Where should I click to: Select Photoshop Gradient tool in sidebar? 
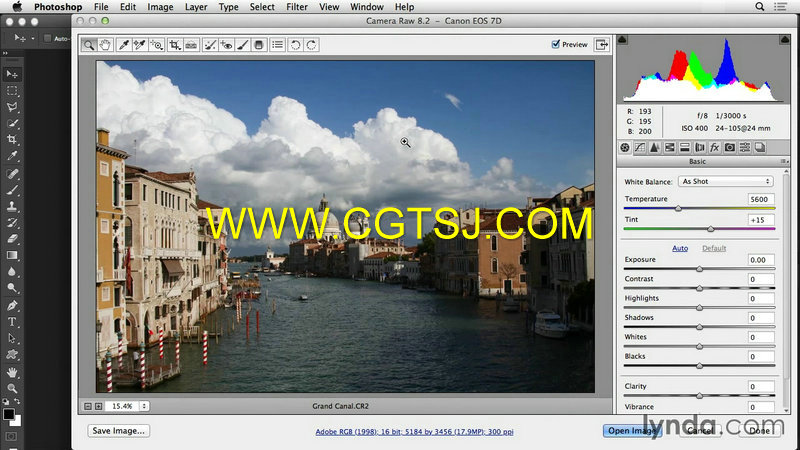coord(12,255)
